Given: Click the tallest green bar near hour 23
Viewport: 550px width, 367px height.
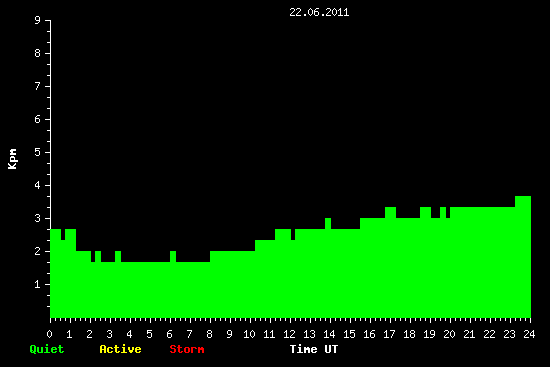Looking at the screenshot, I should click(x=523, y=257).
